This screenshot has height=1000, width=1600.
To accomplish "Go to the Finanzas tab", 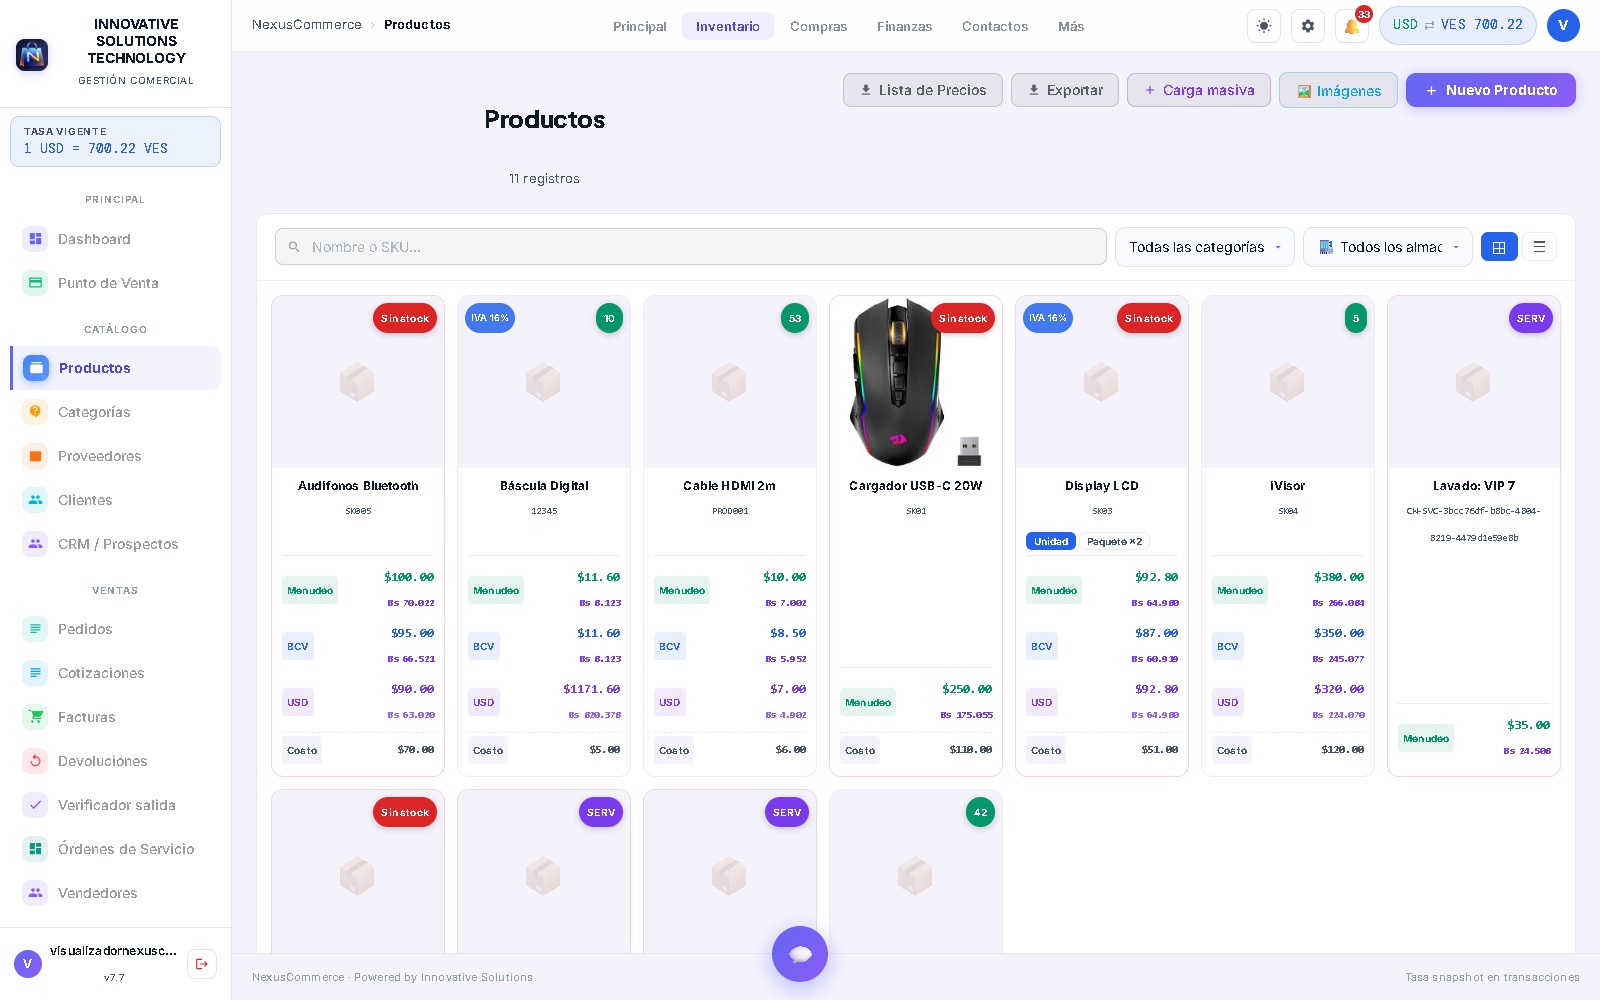I will pos(904,27).
